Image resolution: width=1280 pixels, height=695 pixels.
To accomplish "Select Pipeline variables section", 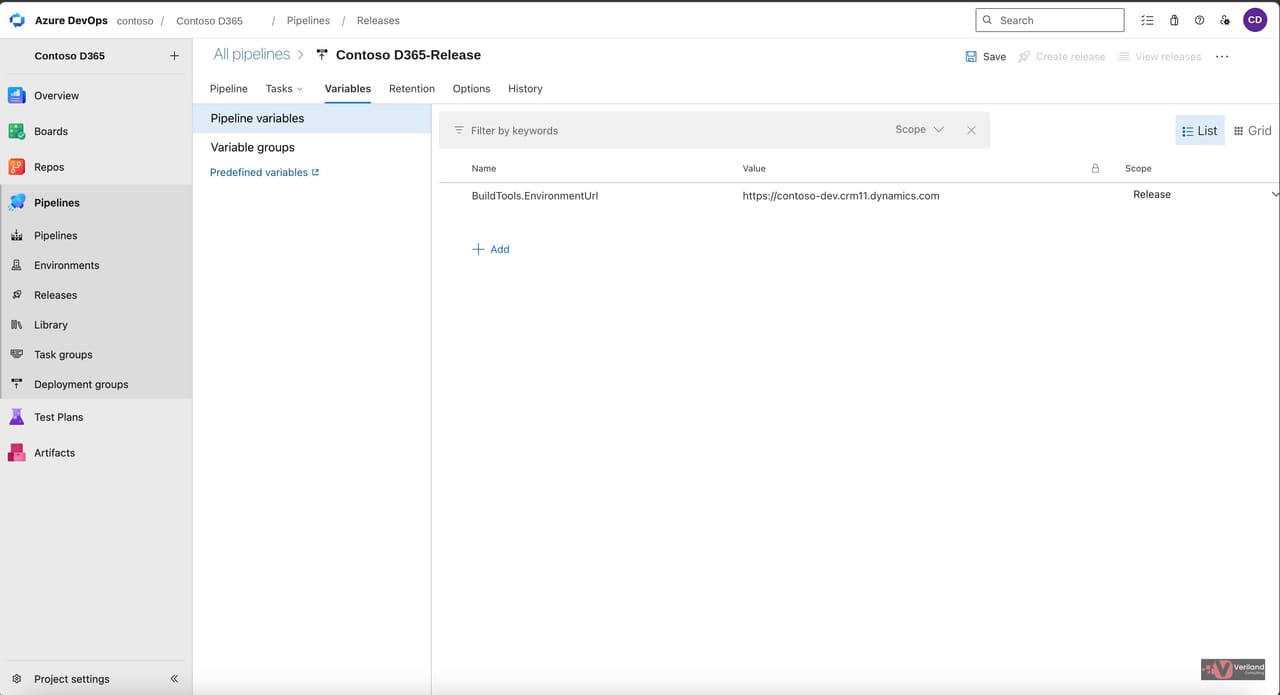I will point(311,118).
